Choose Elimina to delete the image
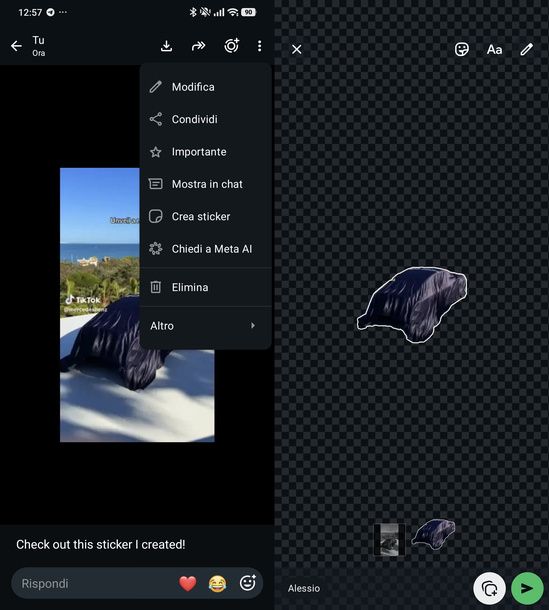 [205, 287]
